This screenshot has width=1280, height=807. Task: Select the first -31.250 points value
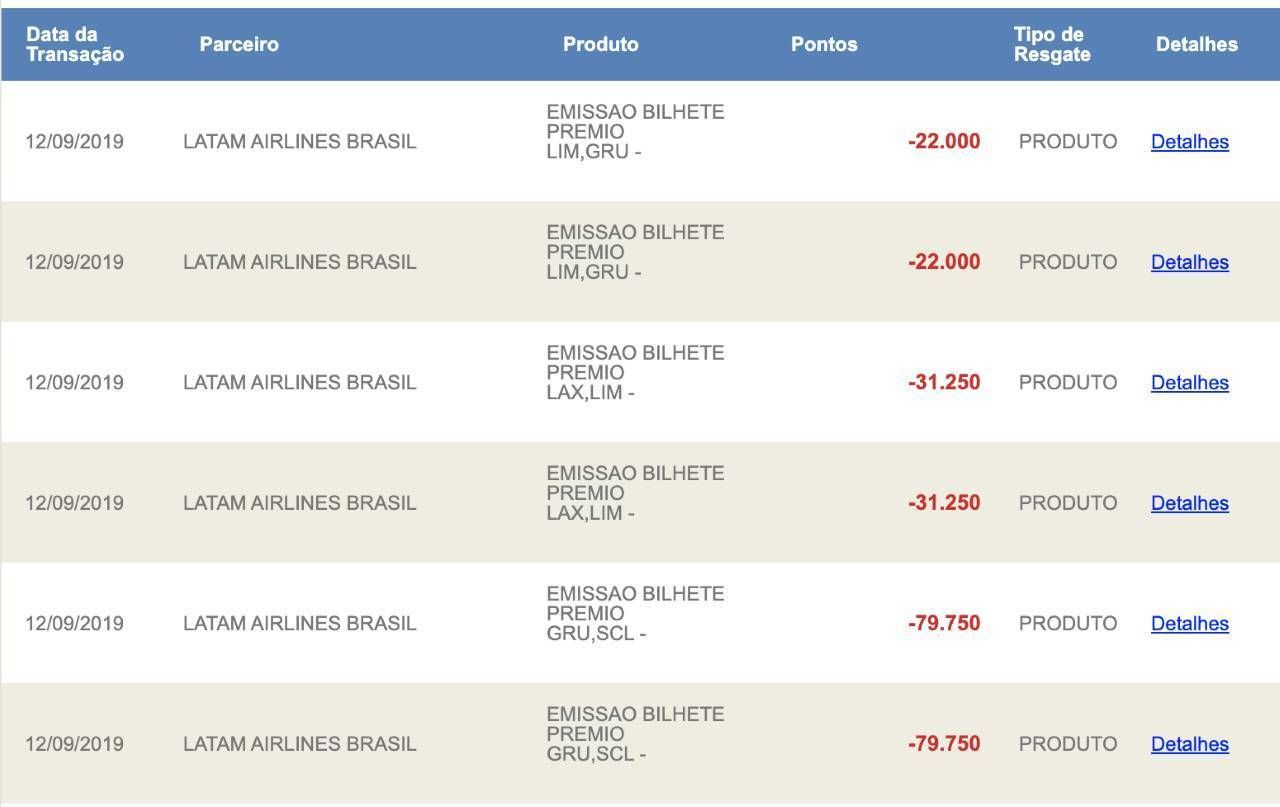point(944,383)
